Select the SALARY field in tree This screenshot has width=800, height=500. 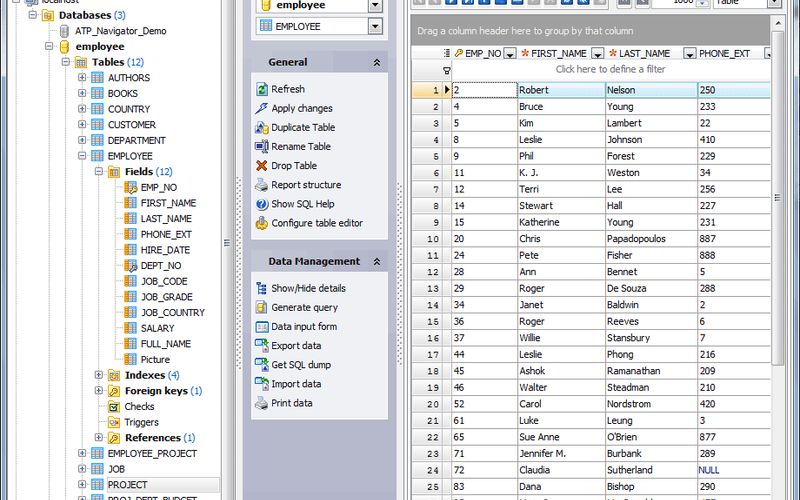pos(158,328)
